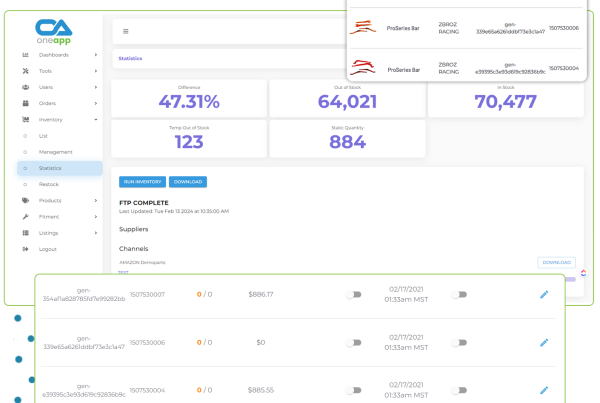Click the Users icon in sidebar
The height and width of the screenshot is (403, 600).
pyautogui.click(x=25, y=87)
